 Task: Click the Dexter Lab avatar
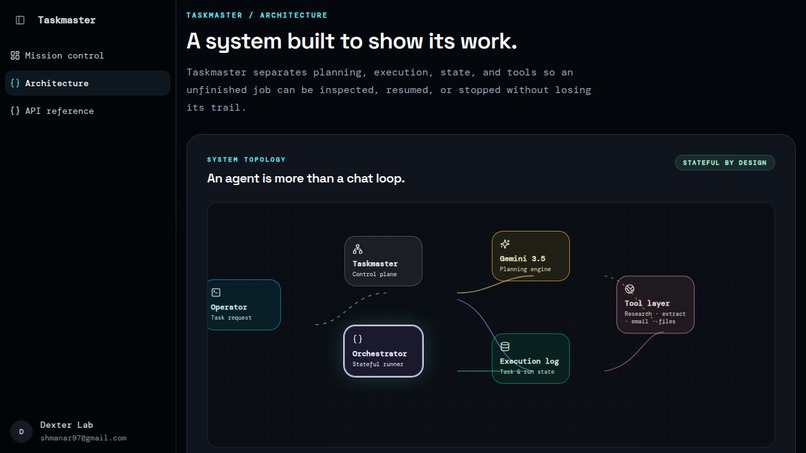(21, 431)
